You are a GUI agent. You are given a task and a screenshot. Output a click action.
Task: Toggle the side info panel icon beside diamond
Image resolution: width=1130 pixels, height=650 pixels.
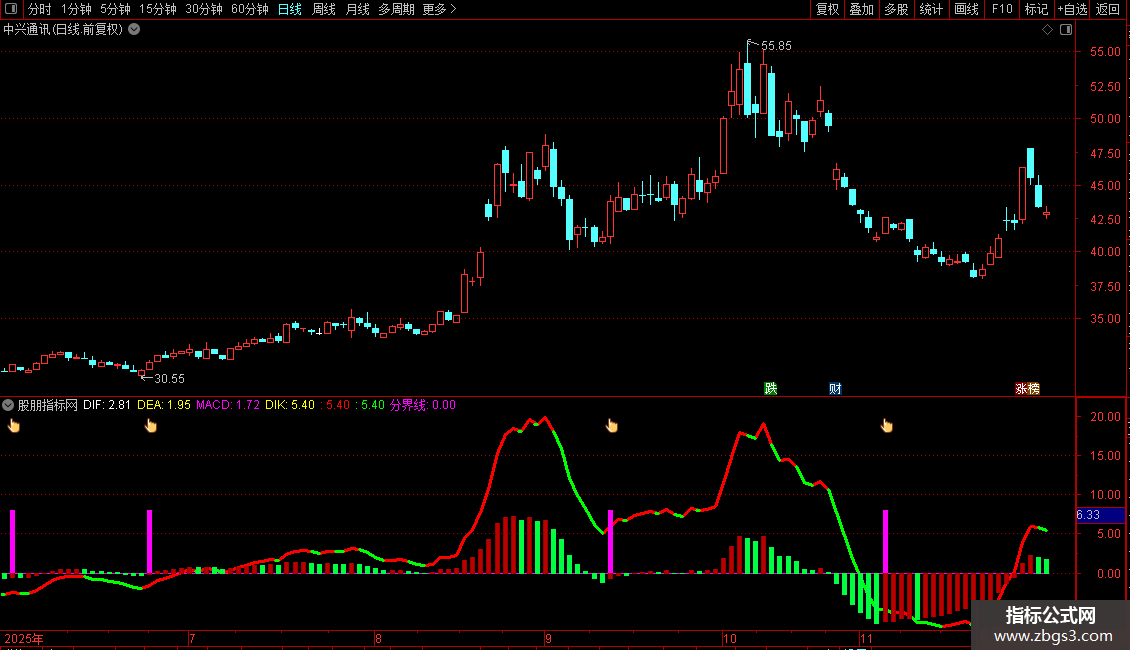[1066, 30]
